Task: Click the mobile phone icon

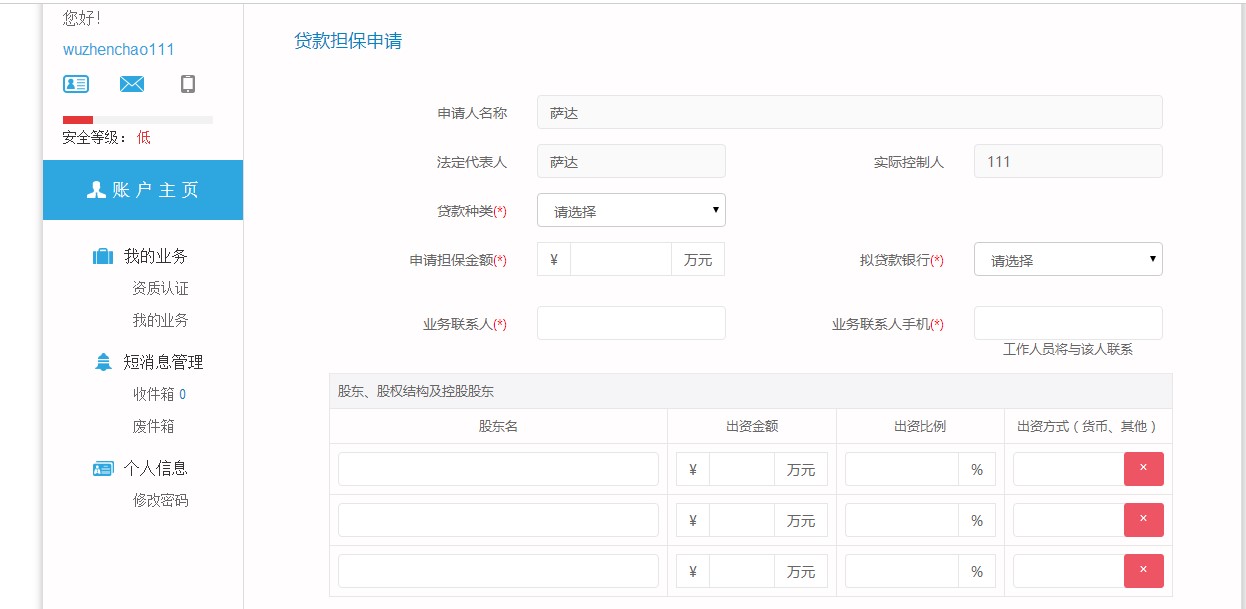Action: click(x=188, y=84)
